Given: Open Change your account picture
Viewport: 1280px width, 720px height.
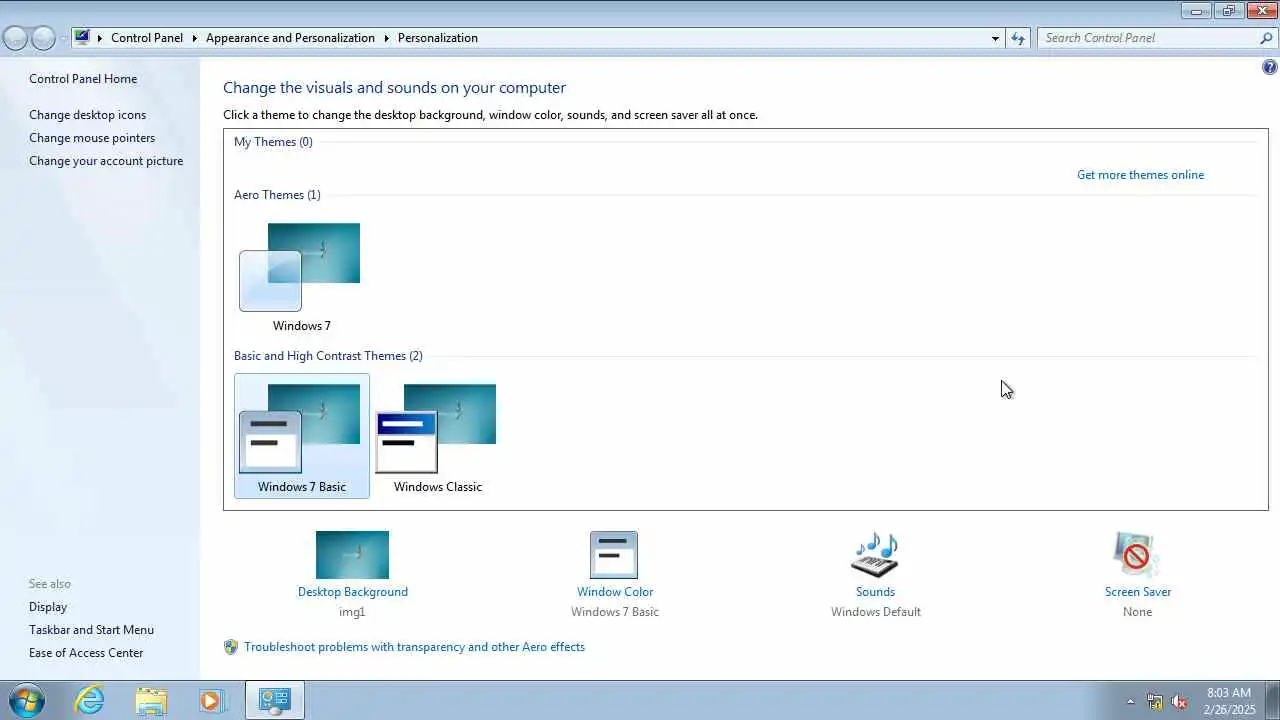Looking at the screenshot, I should click(106, 161).
